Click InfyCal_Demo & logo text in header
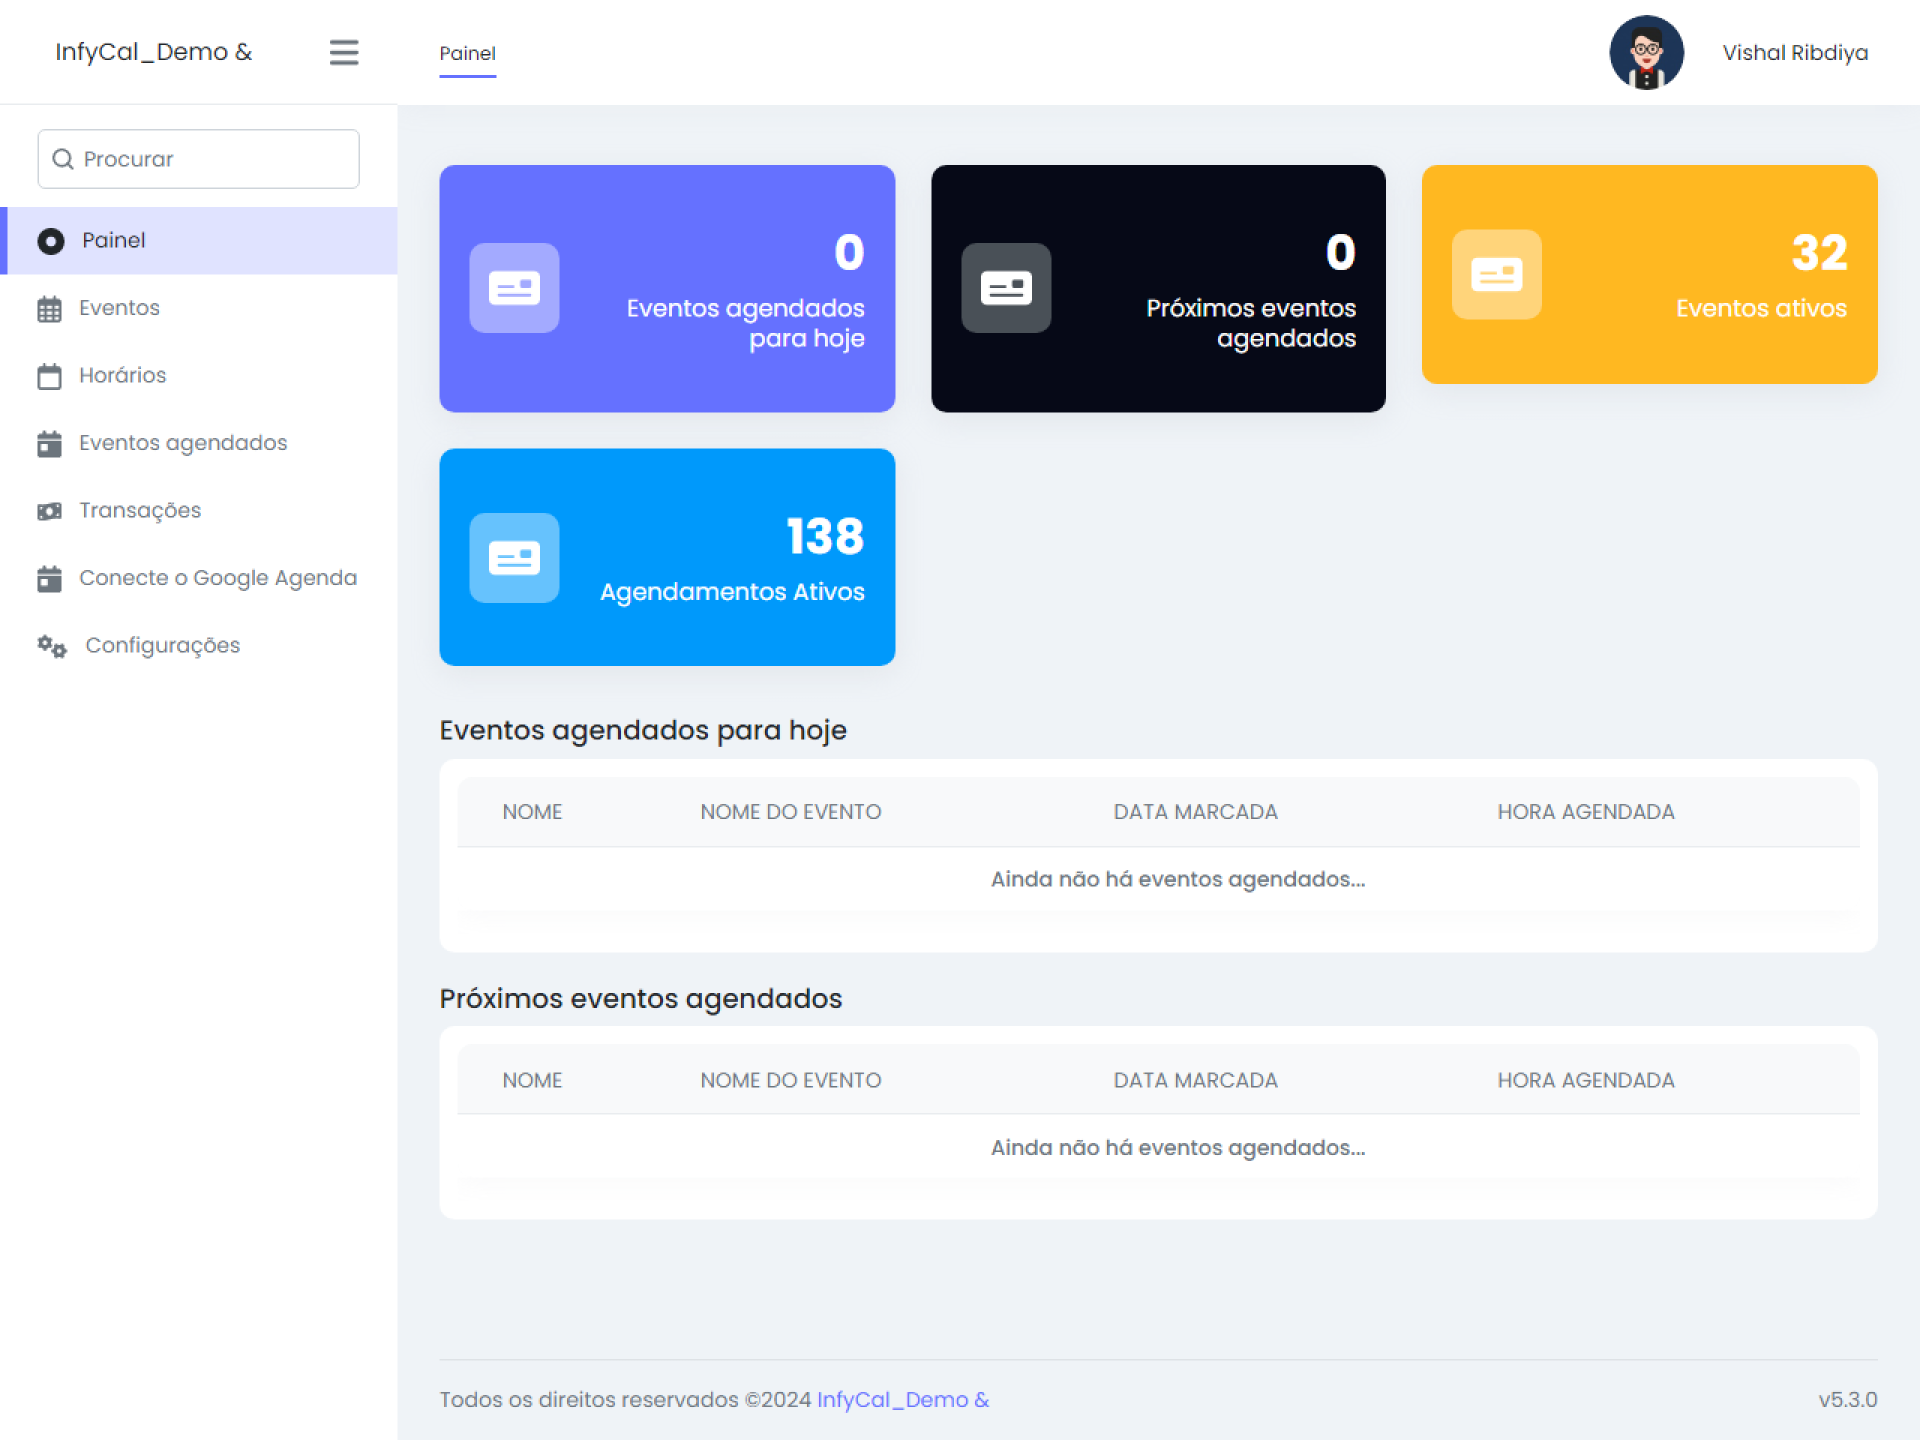 (153, 52)
